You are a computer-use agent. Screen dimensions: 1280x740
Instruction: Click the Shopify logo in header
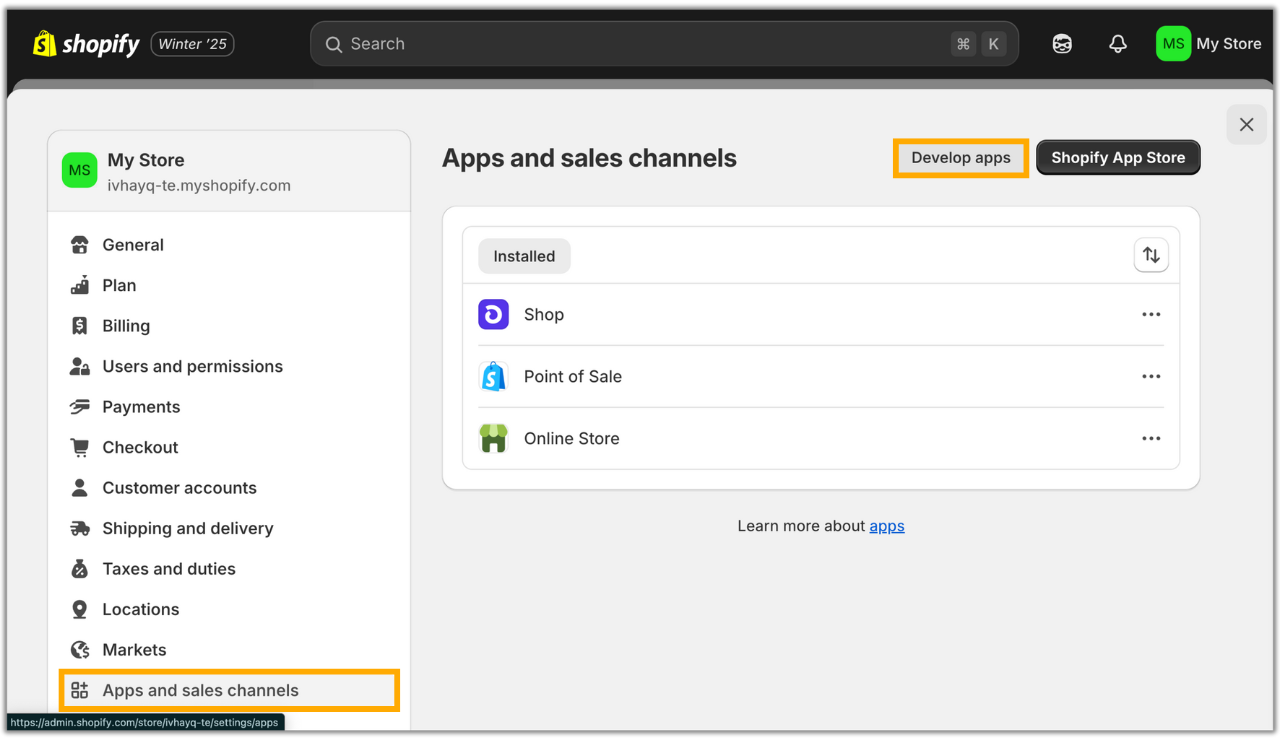pyautogui.click(x=86, y=44)
